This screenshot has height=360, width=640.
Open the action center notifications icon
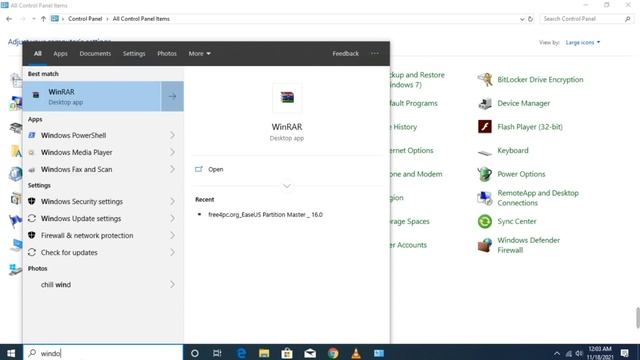click(x=624, y=353)
